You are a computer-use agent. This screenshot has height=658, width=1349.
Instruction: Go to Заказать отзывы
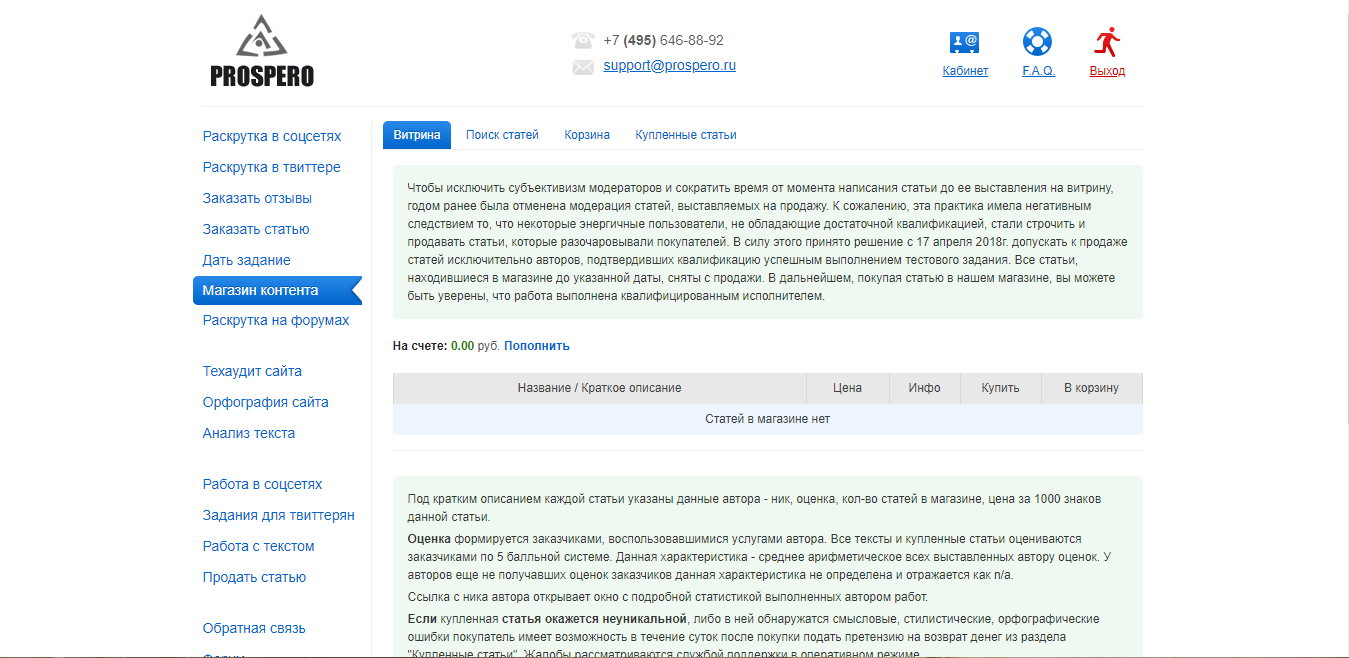[x=257, y=198]
